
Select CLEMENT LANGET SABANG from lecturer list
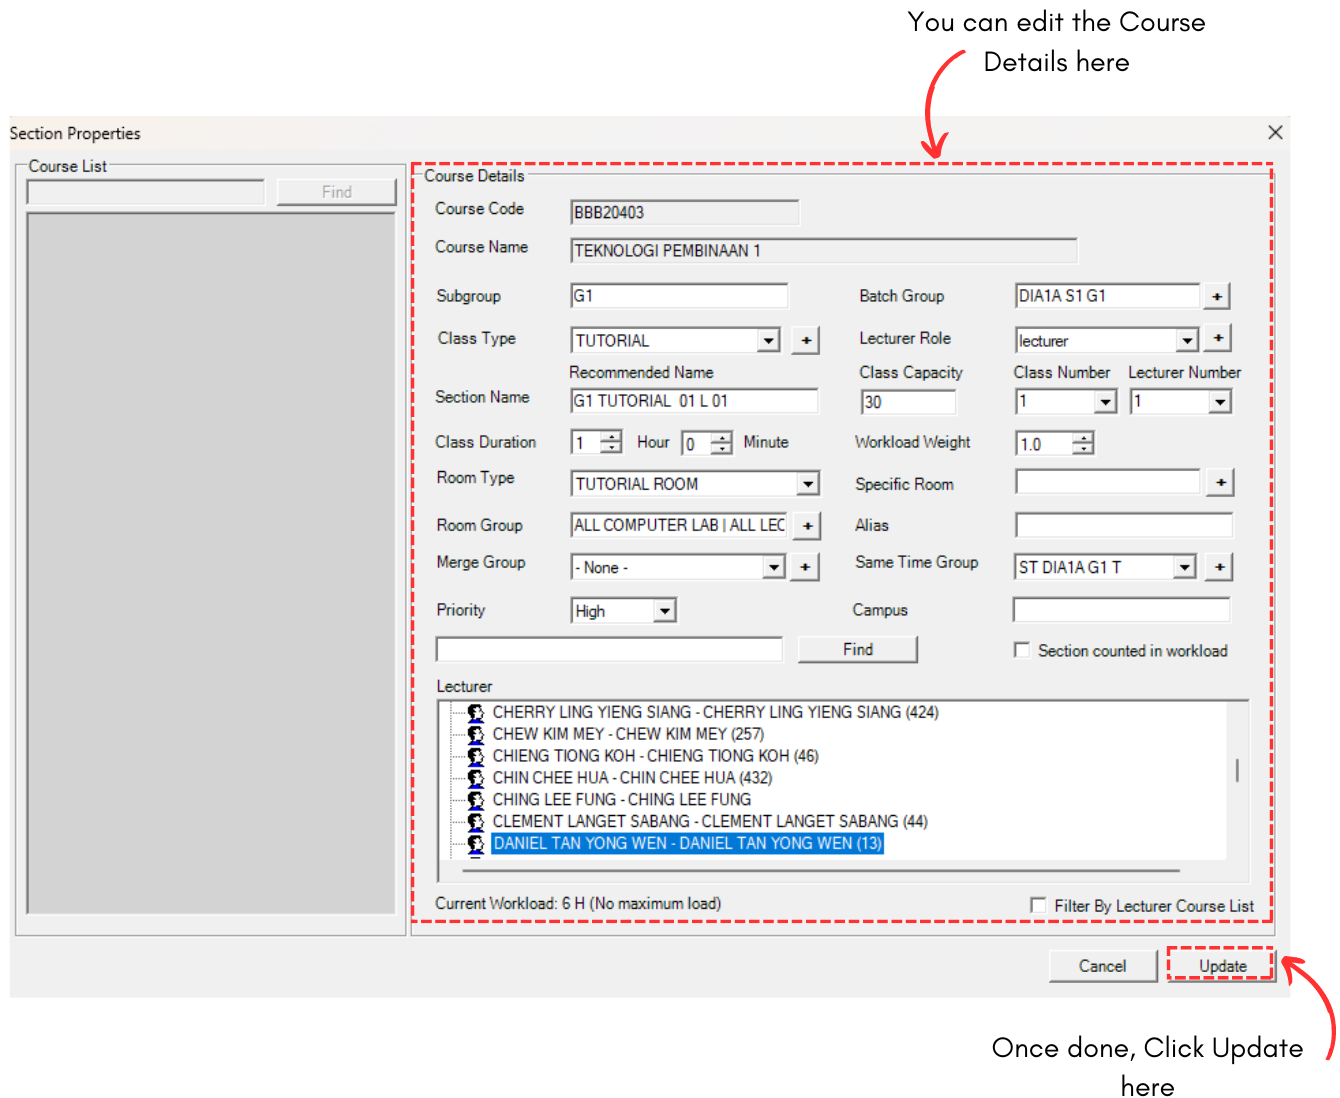(709, 822)
